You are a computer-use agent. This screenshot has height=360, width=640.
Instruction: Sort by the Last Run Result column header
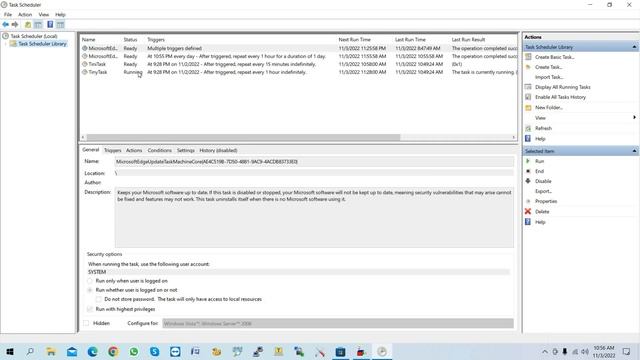point(468,40)
